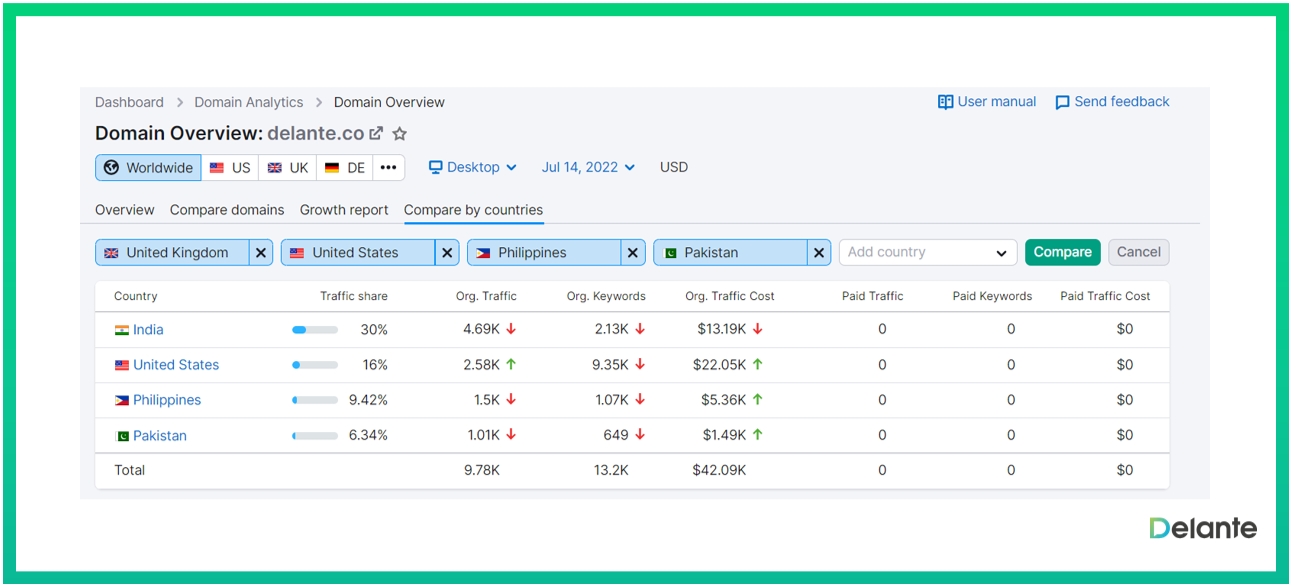This screenshot has width=1292, height=584.
Task: Click the 13.2K total keywords value
Action: pyautogui.click(x=611, y=470)
